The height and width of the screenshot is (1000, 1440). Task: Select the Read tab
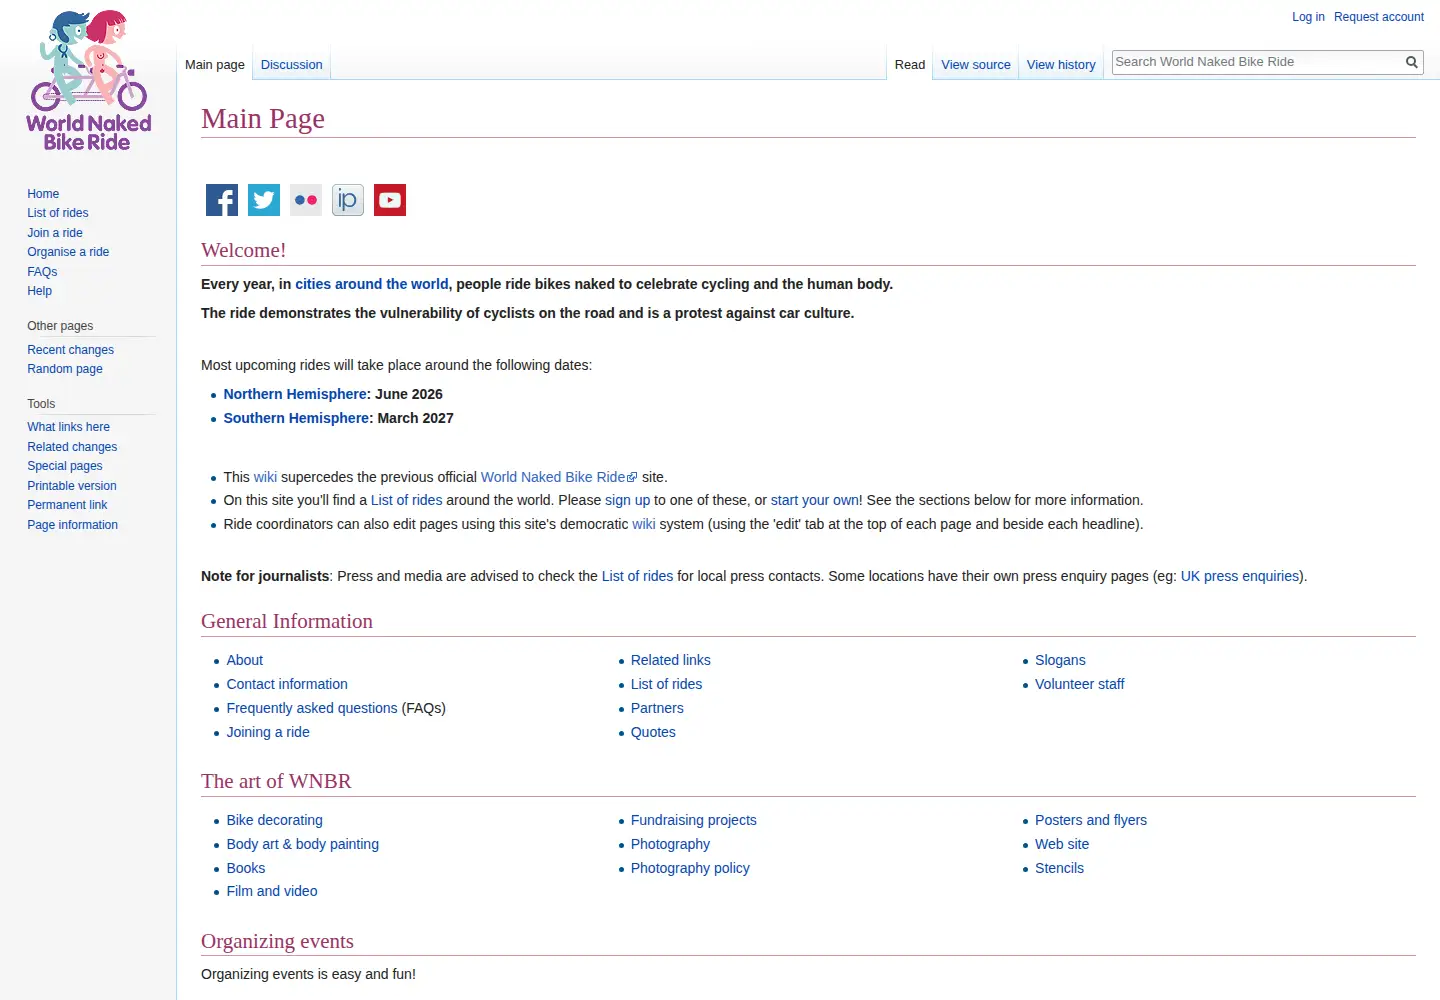click(910, 65)
